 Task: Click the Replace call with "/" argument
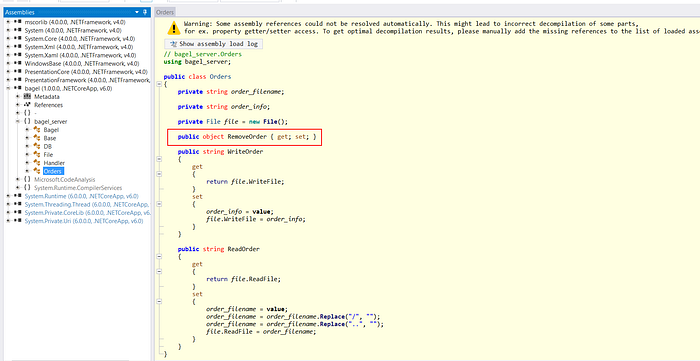click(331, 317)
